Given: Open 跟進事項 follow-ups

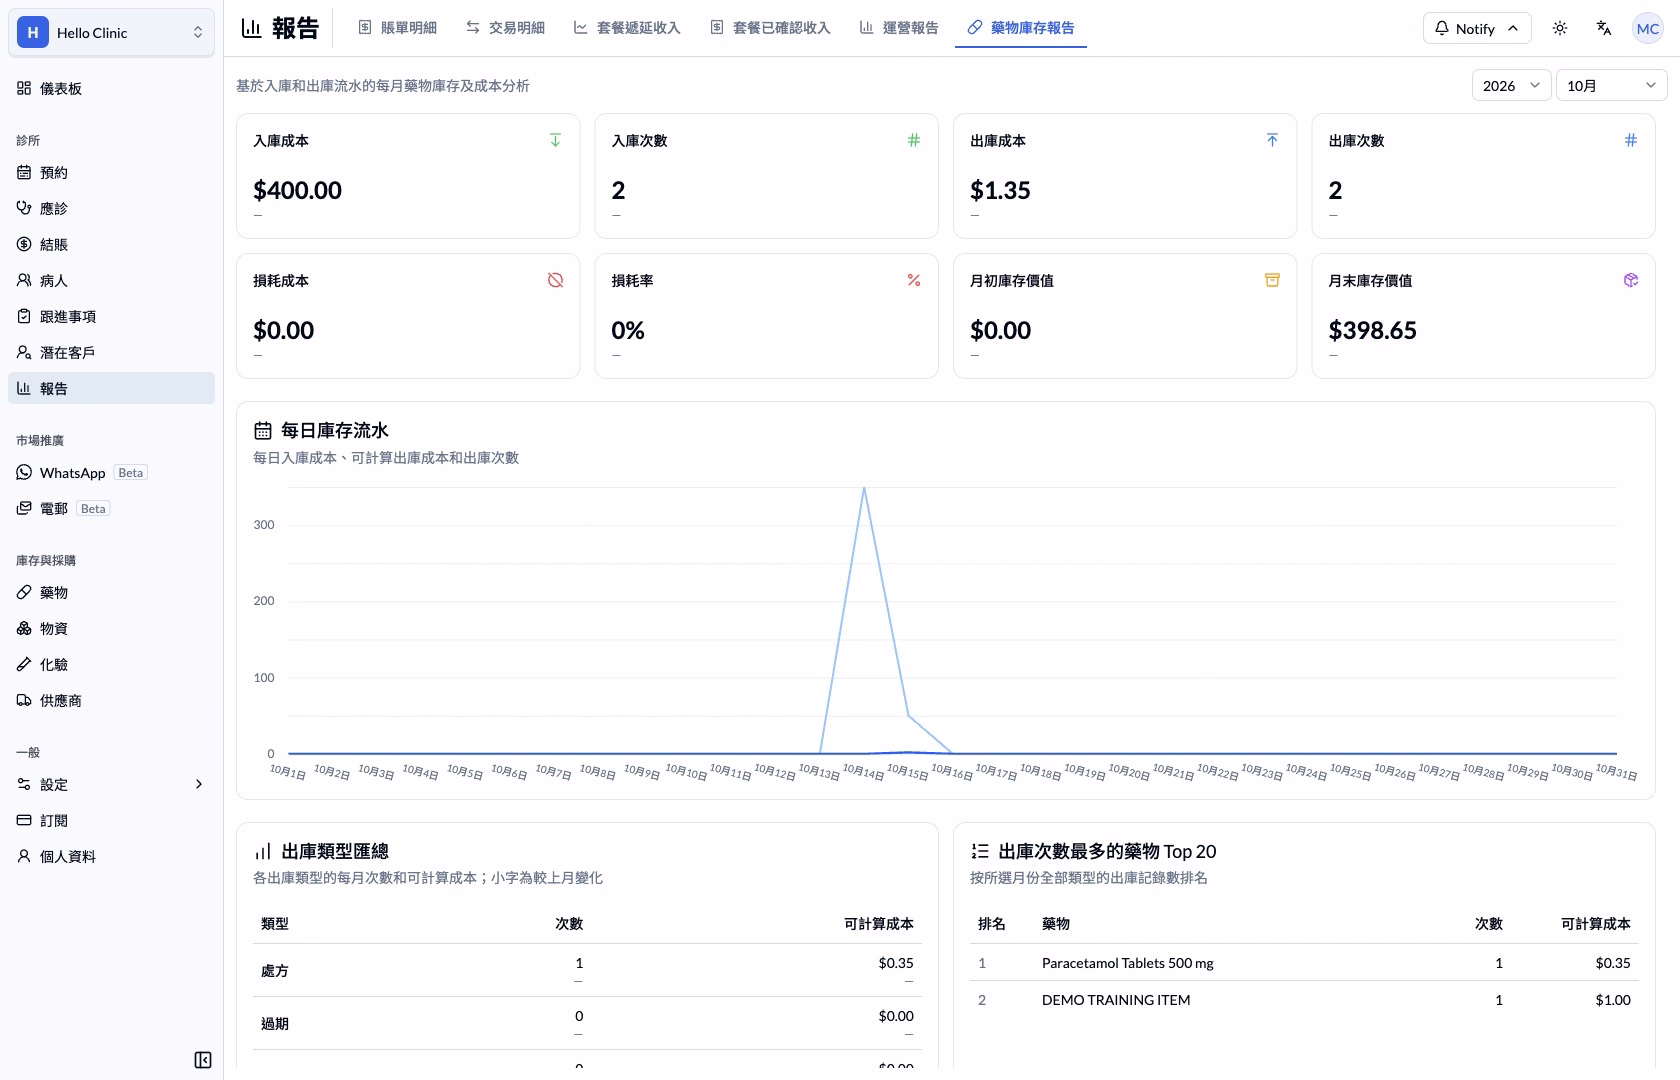Looking at the screenshot, I should click(x=111, y=317).
